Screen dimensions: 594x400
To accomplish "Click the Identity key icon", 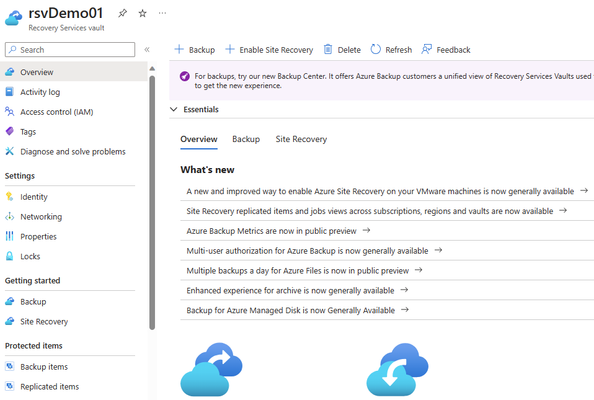I will click(9, 197).
